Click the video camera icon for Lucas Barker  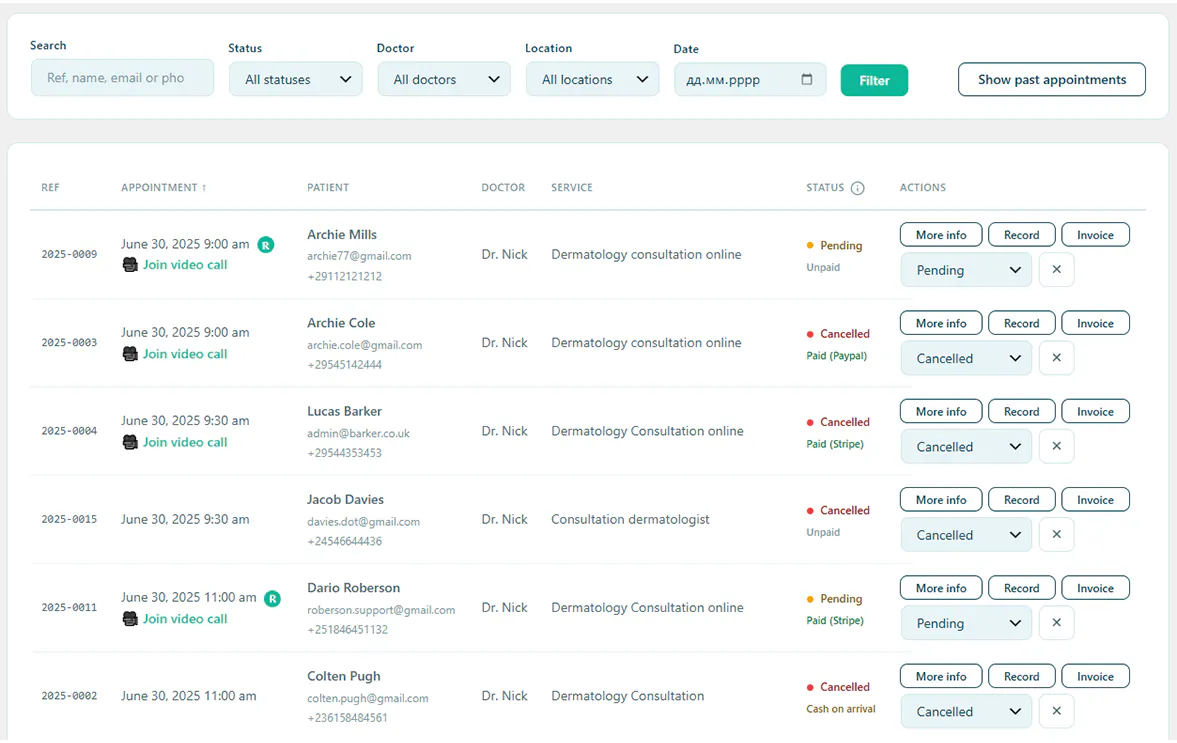pos(130,442)
